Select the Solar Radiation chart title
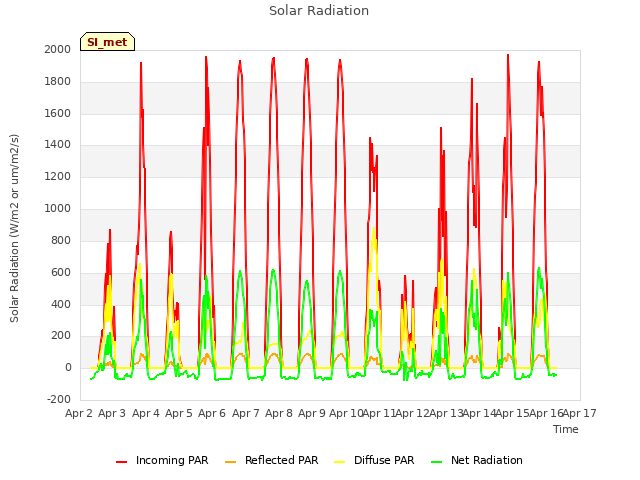This screenshot has width=640, height=480. [319, 11]
